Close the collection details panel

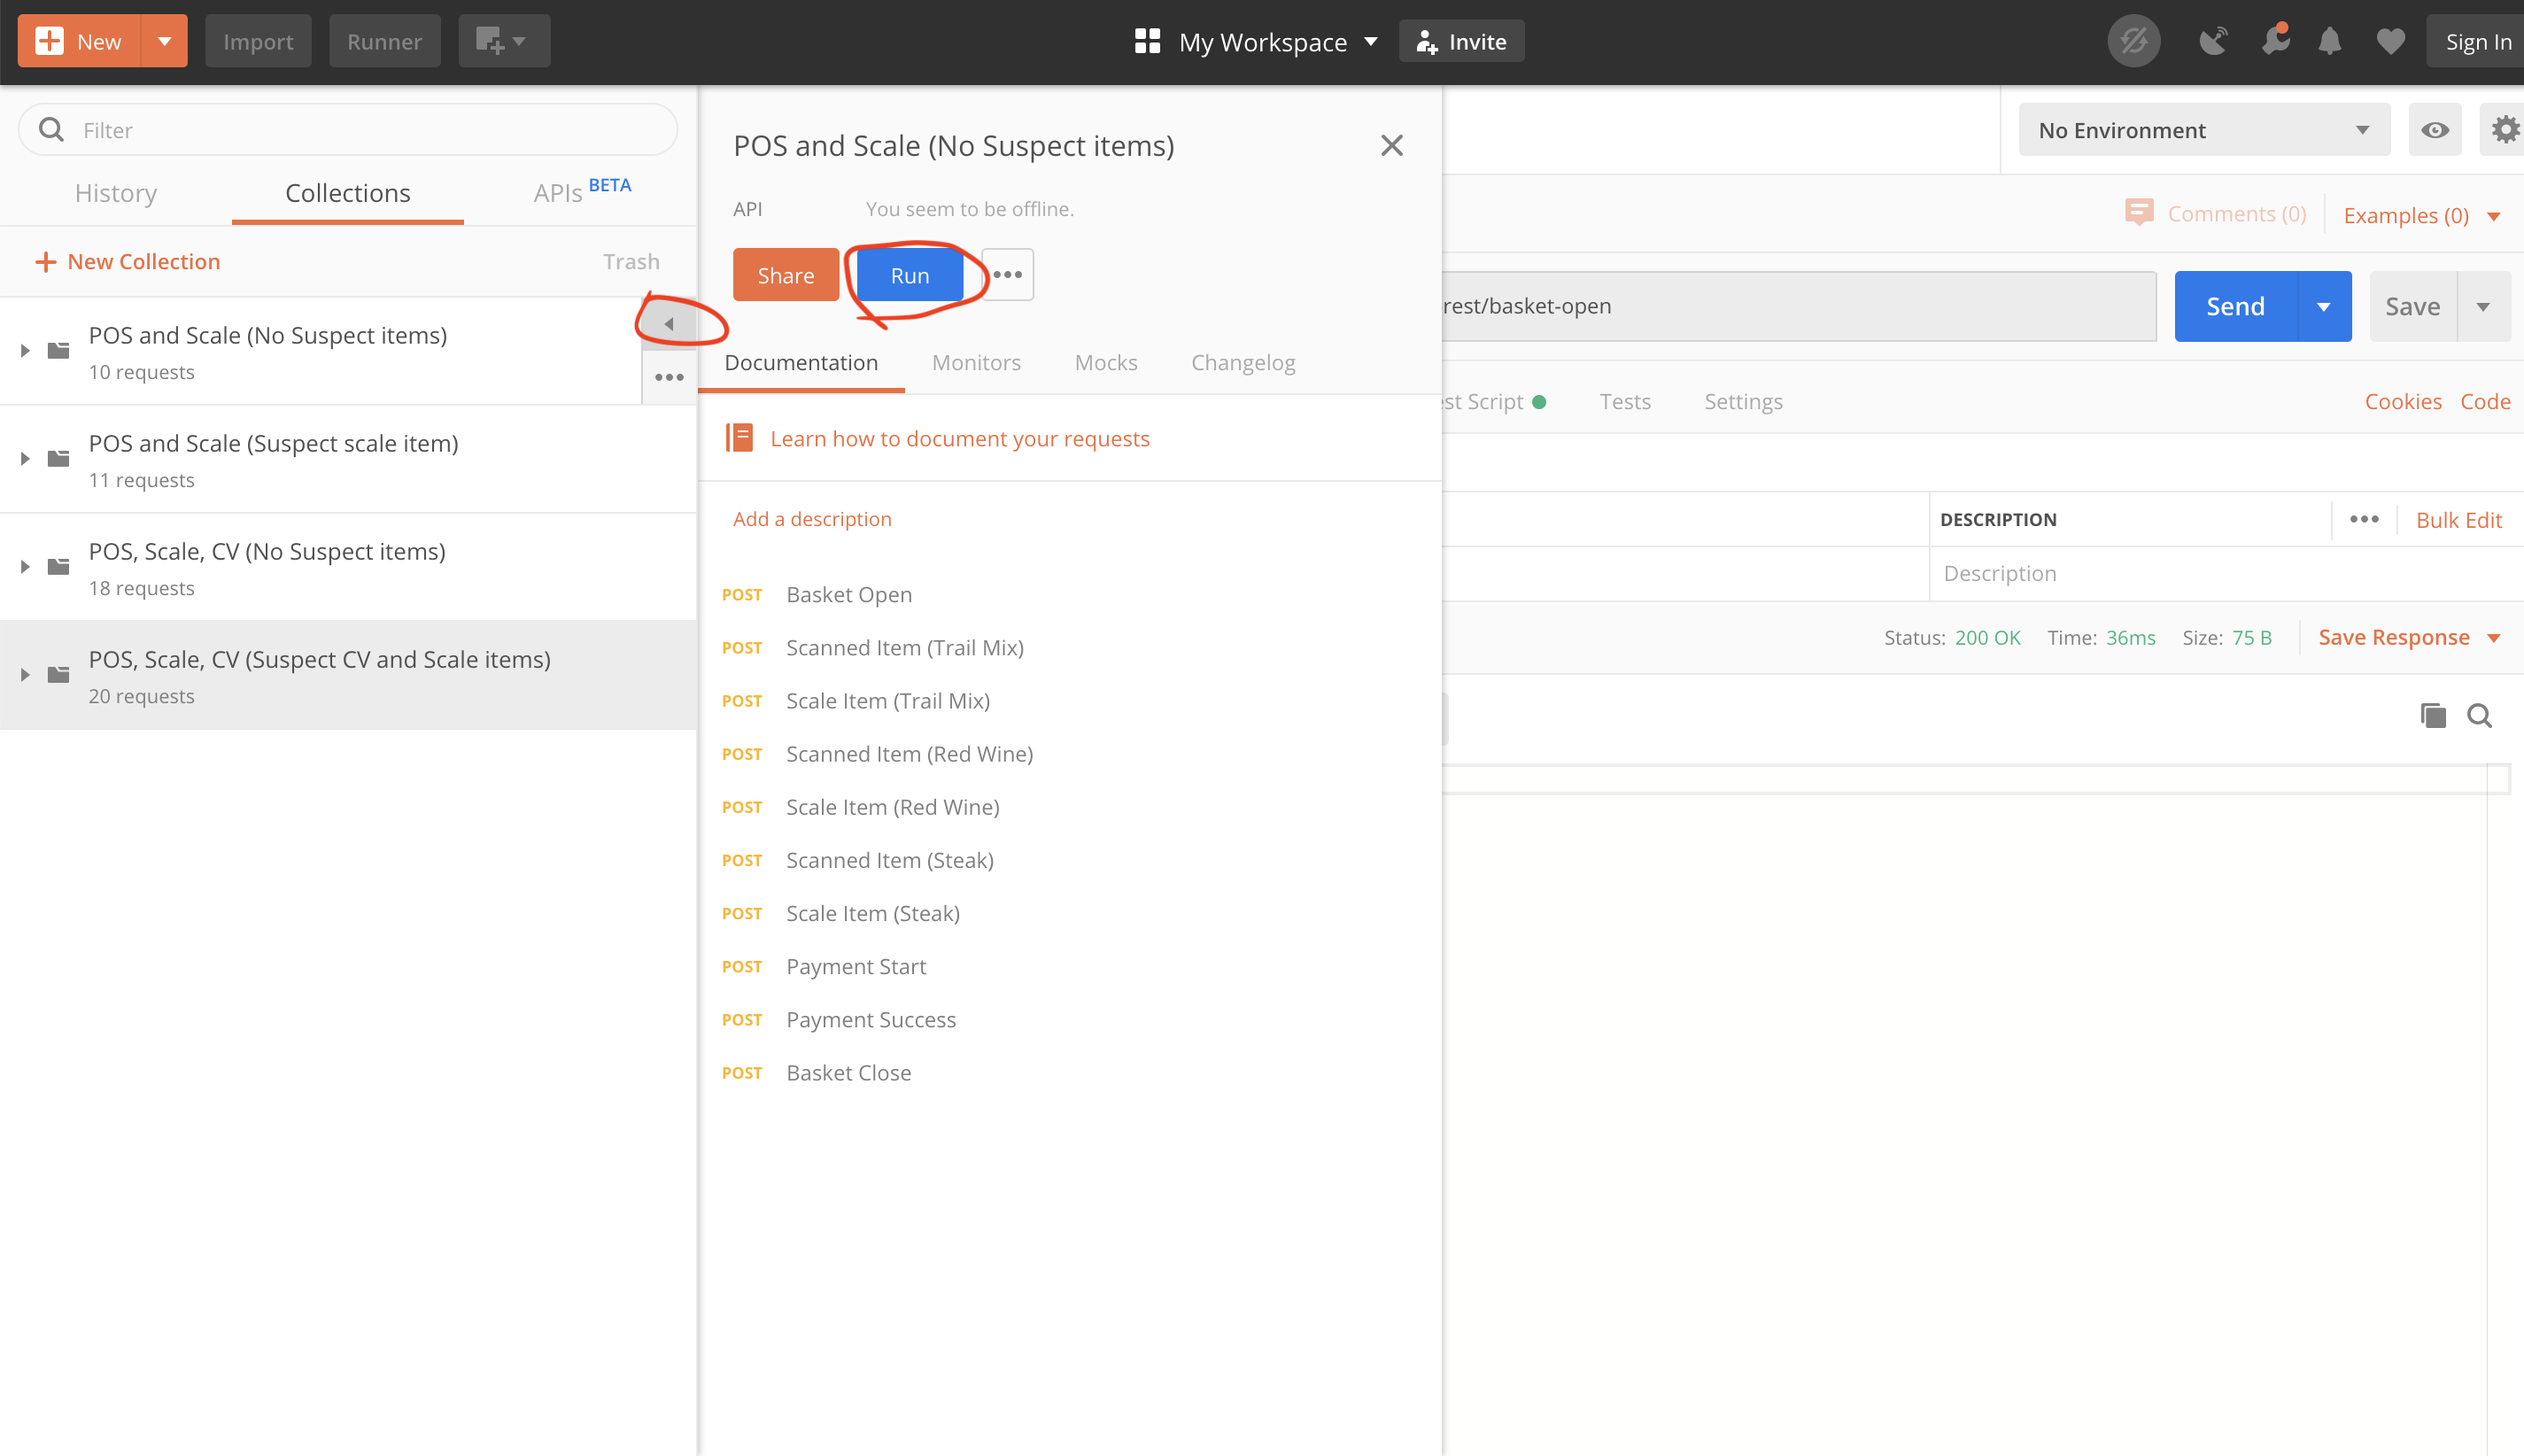[1391, 145]
